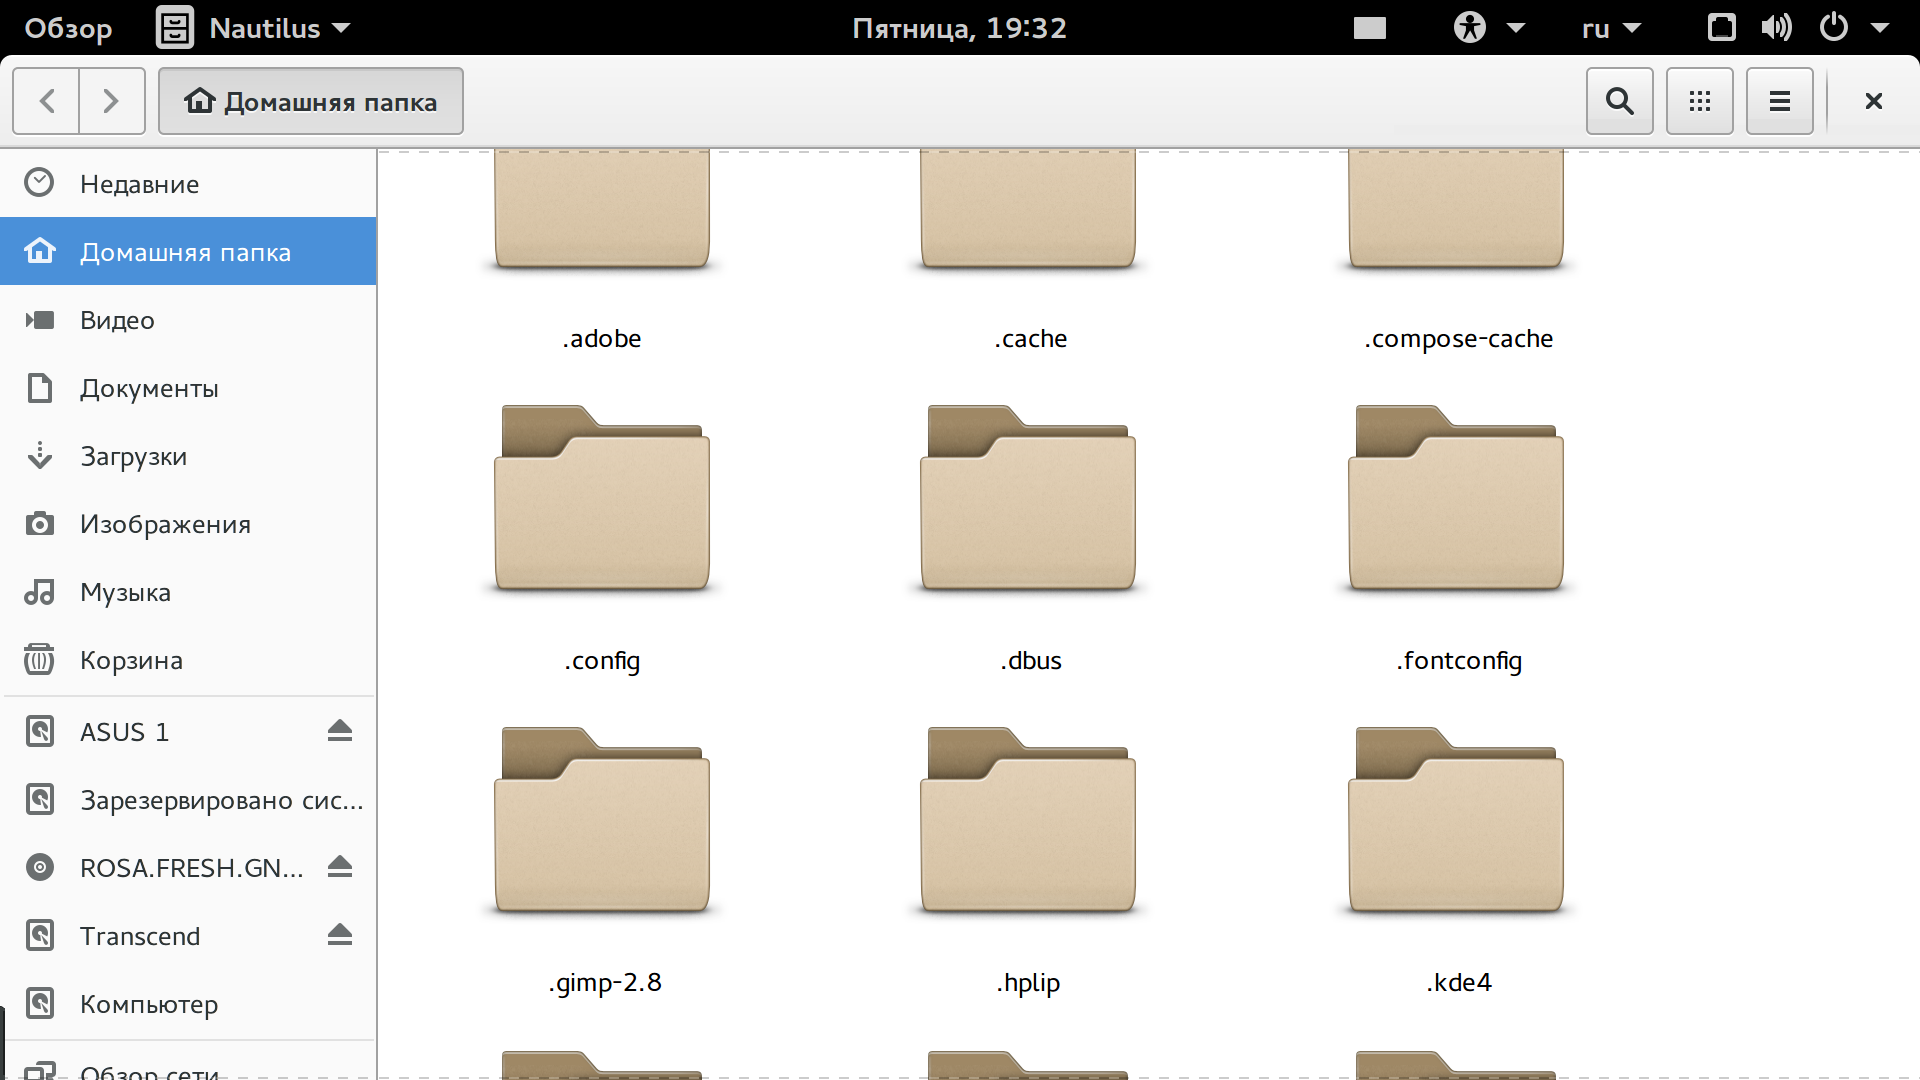The image size is (1920, 1080).
Task: Select the .config folder
Action: [601, 500]
